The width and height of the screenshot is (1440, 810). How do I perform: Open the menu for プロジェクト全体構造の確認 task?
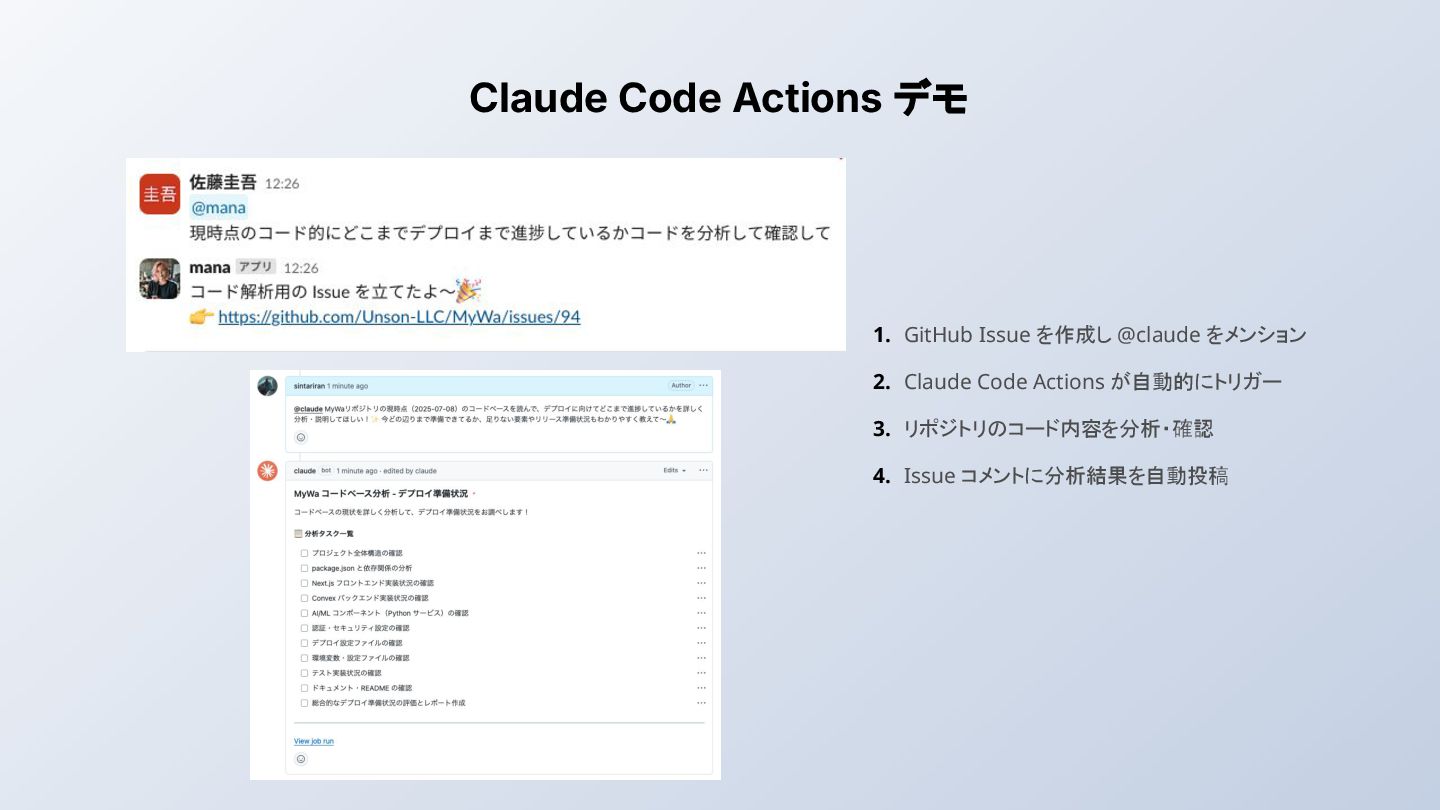[701, 553]
